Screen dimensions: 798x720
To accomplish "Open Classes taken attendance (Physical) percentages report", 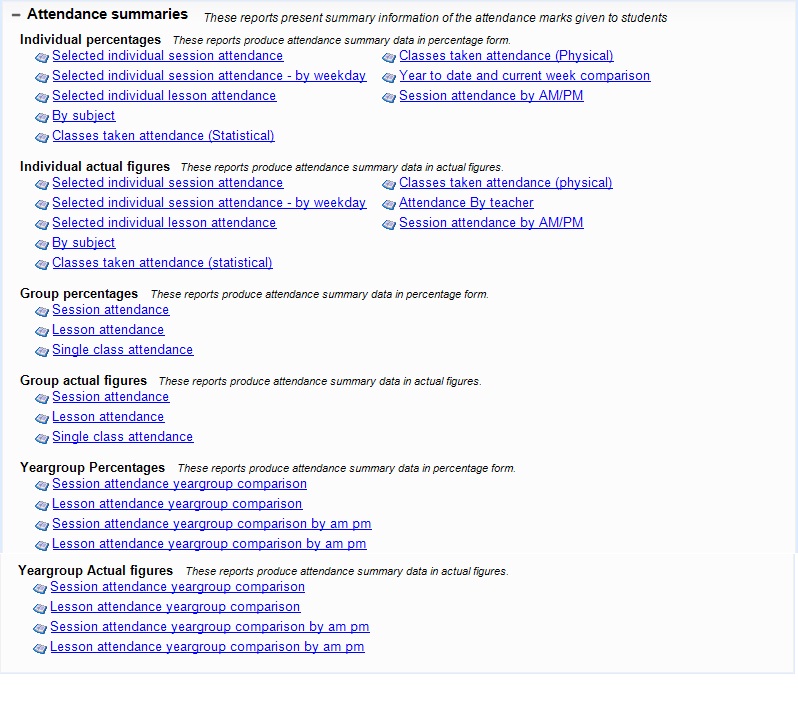I will click(x=506, y=55).
